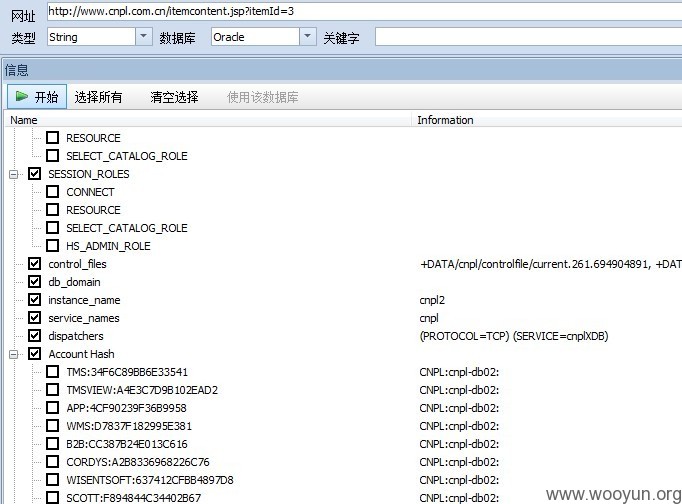Open the 类型 String dropdown arrow

click(x=144, y=37)
